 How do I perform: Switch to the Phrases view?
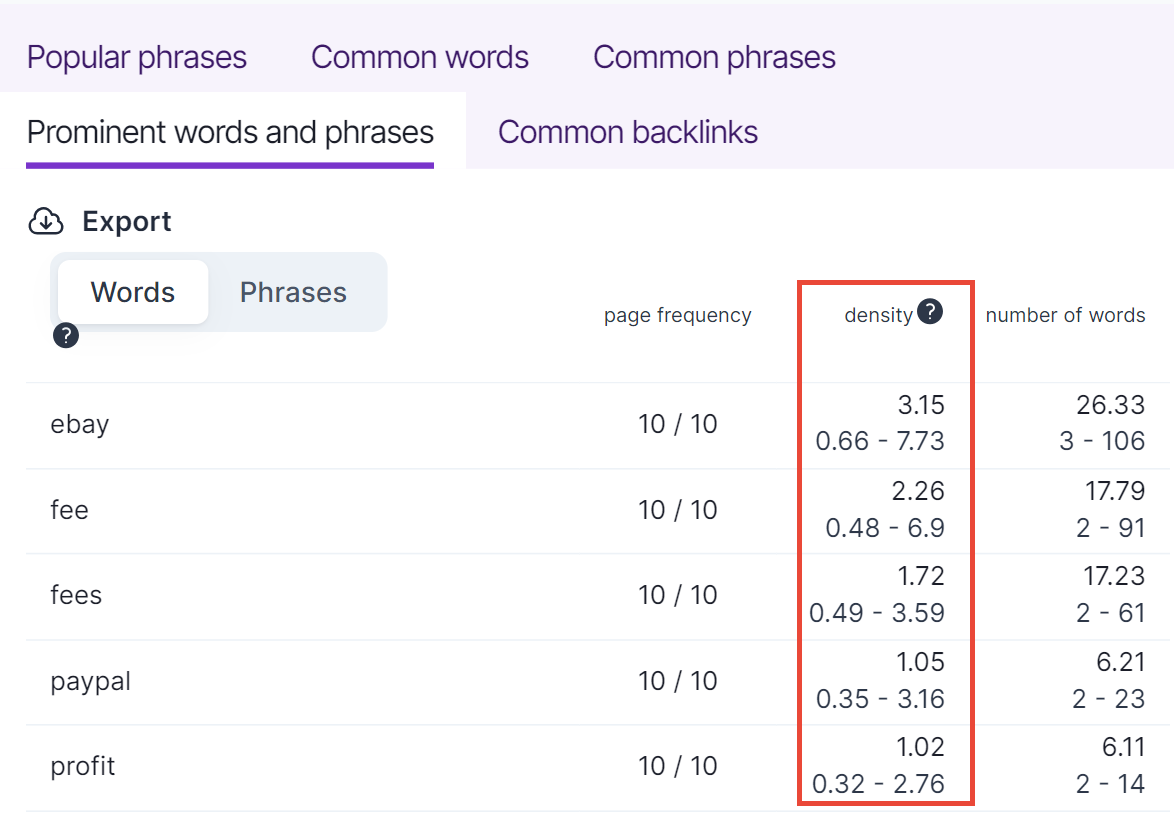pos(293,292)
